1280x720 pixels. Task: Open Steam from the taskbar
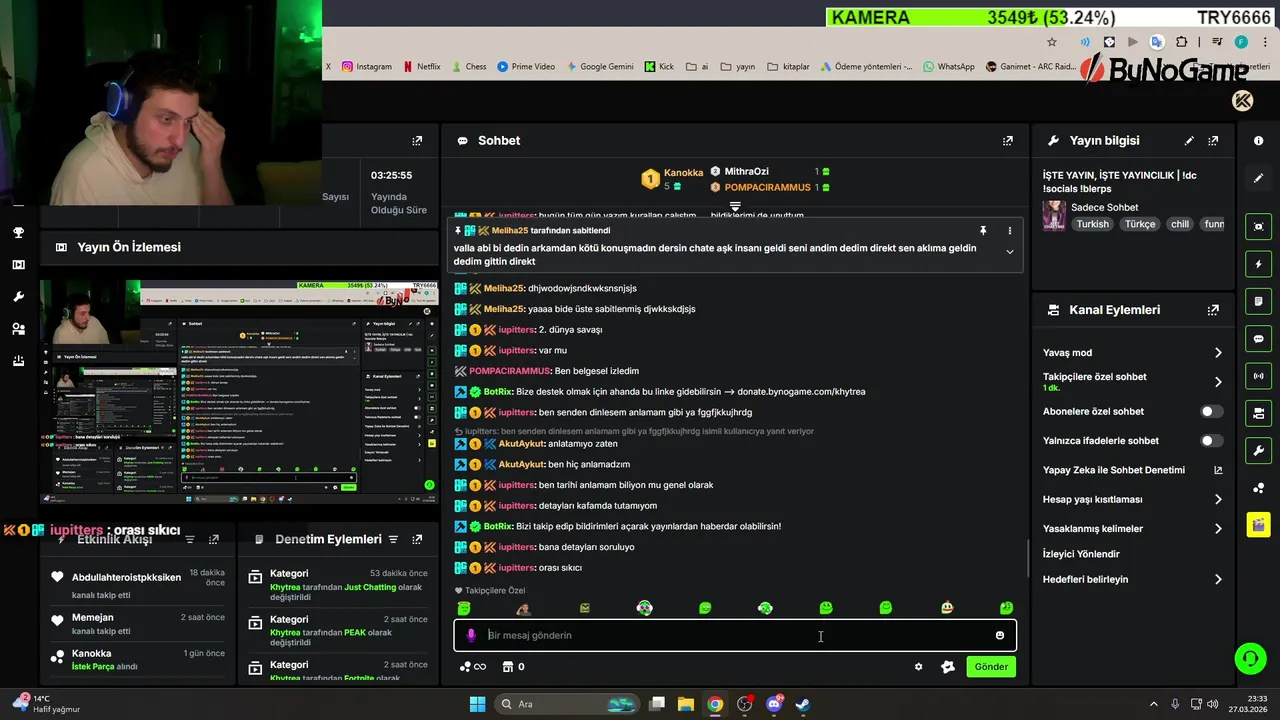[803, 704]
